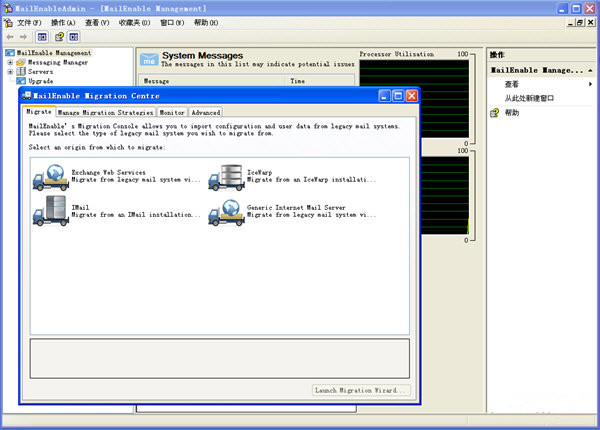Select the Exchange Web Services truck icon
This screenshot has width=600, height=430.
pyautogui.click(x=51, y=177)
